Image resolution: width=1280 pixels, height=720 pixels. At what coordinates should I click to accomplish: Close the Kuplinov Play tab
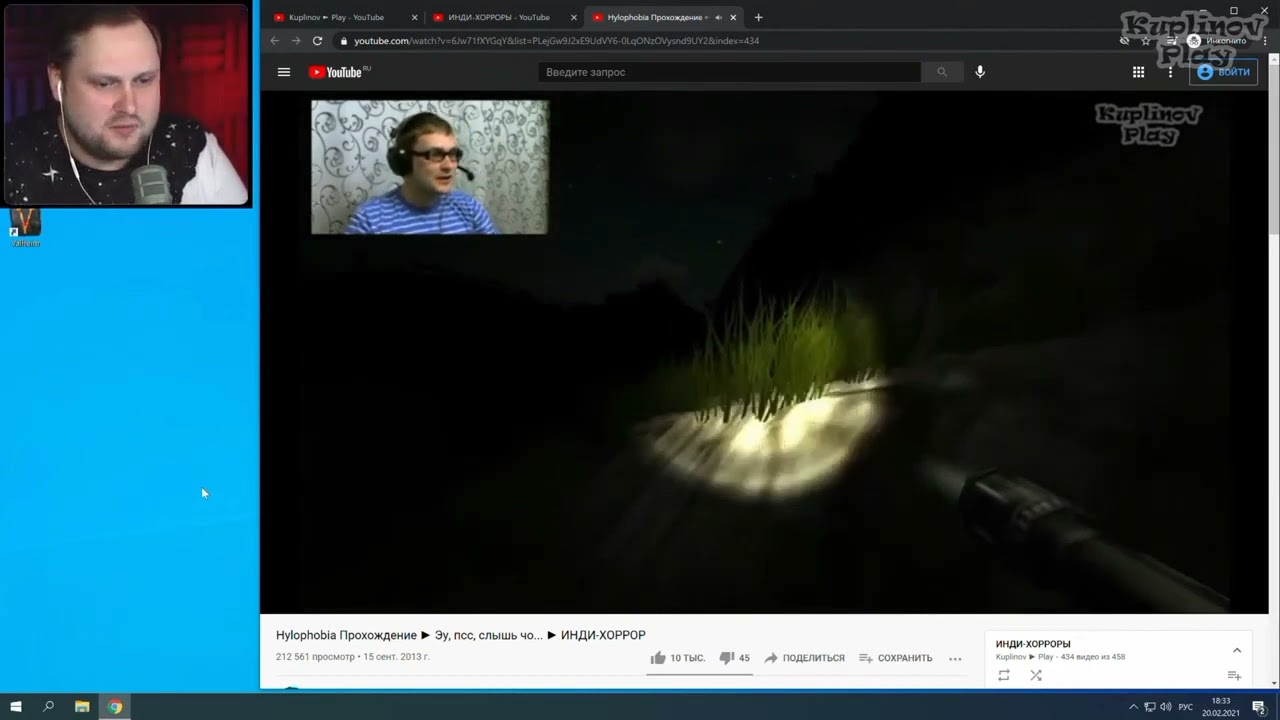(x=414, y=17)
